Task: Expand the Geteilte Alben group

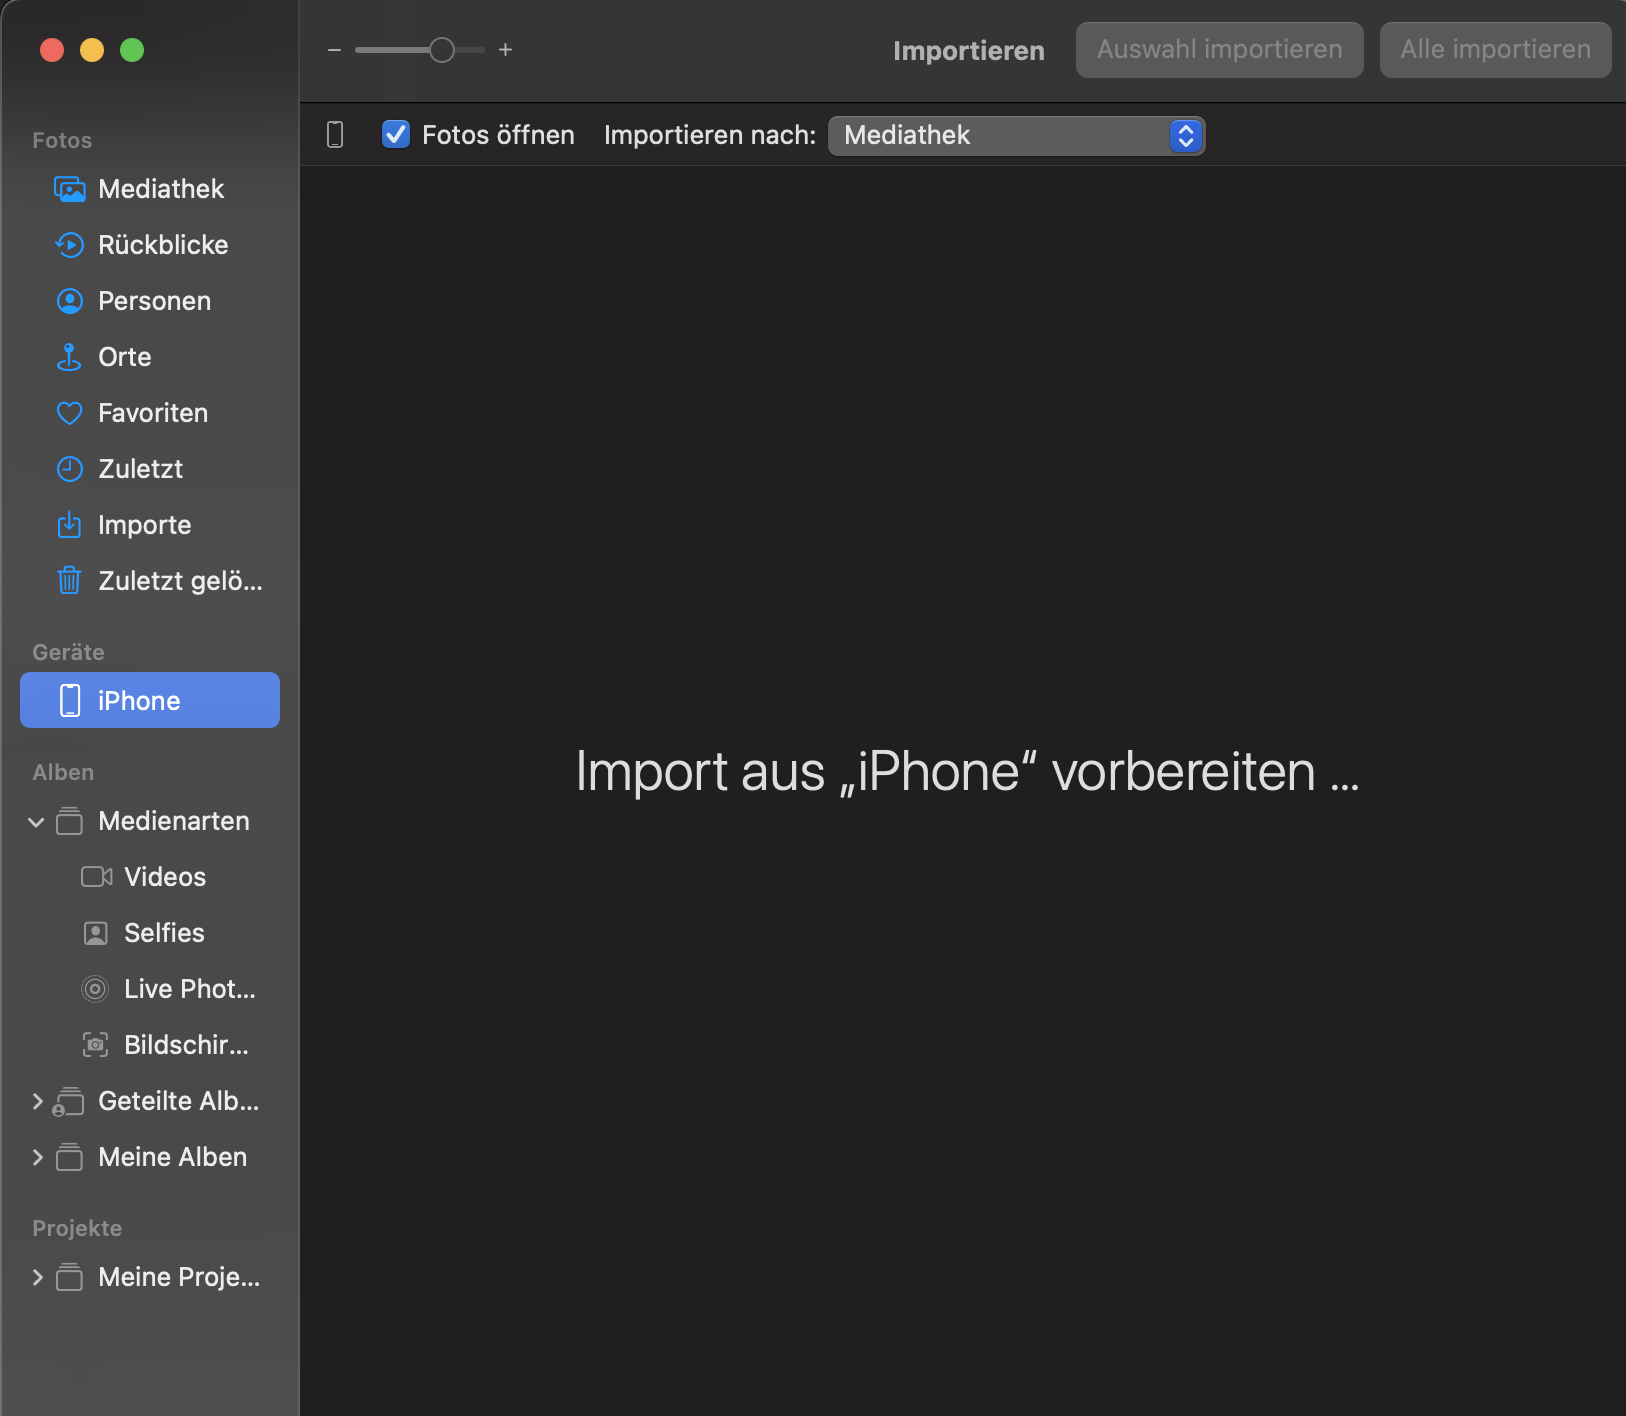Action: [x=37, y=1101]
